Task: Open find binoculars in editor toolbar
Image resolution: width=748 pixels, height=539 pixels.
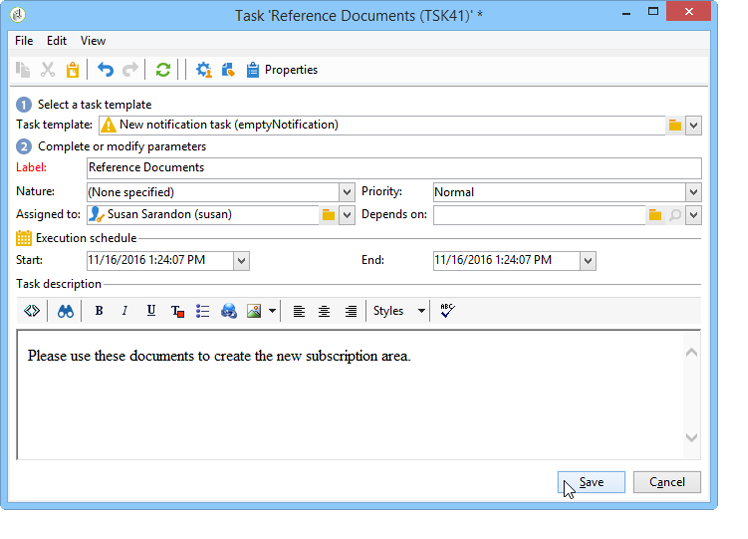Action: point(65,311)
